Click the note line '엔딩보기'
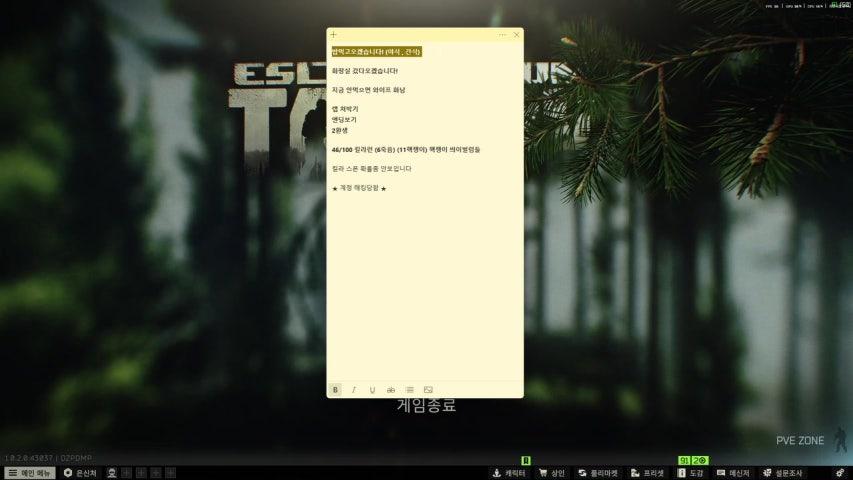This screenshot has height=480, width=853. pos(344,120)
